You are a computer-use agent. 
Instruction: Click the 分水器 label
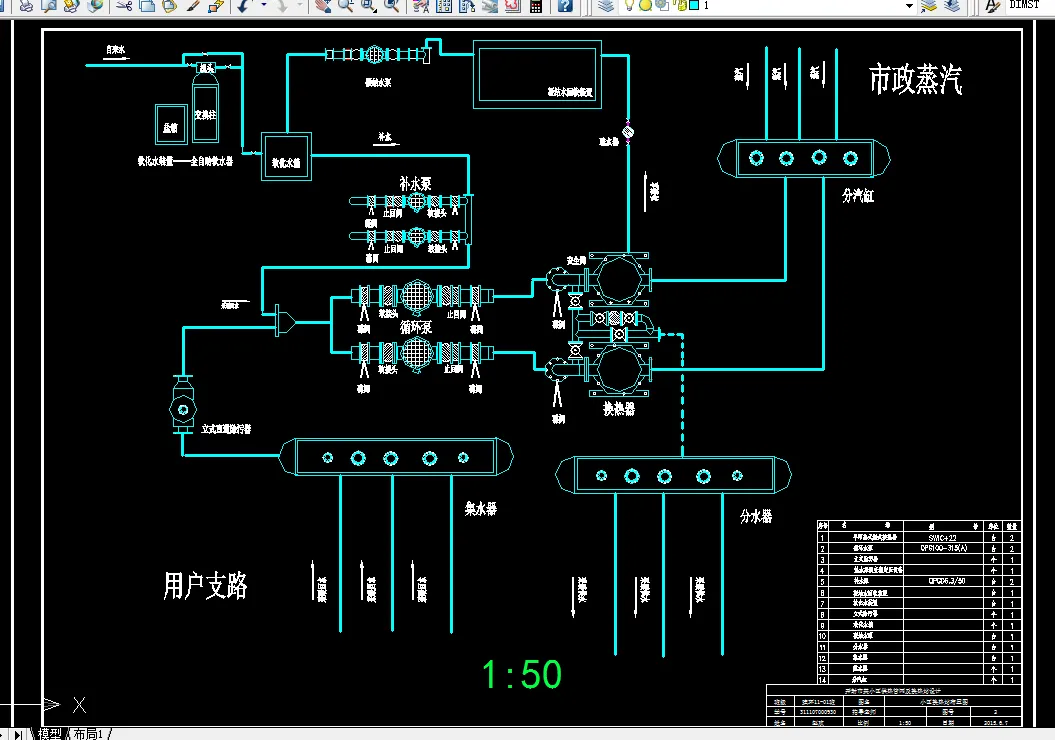[756, 516]
